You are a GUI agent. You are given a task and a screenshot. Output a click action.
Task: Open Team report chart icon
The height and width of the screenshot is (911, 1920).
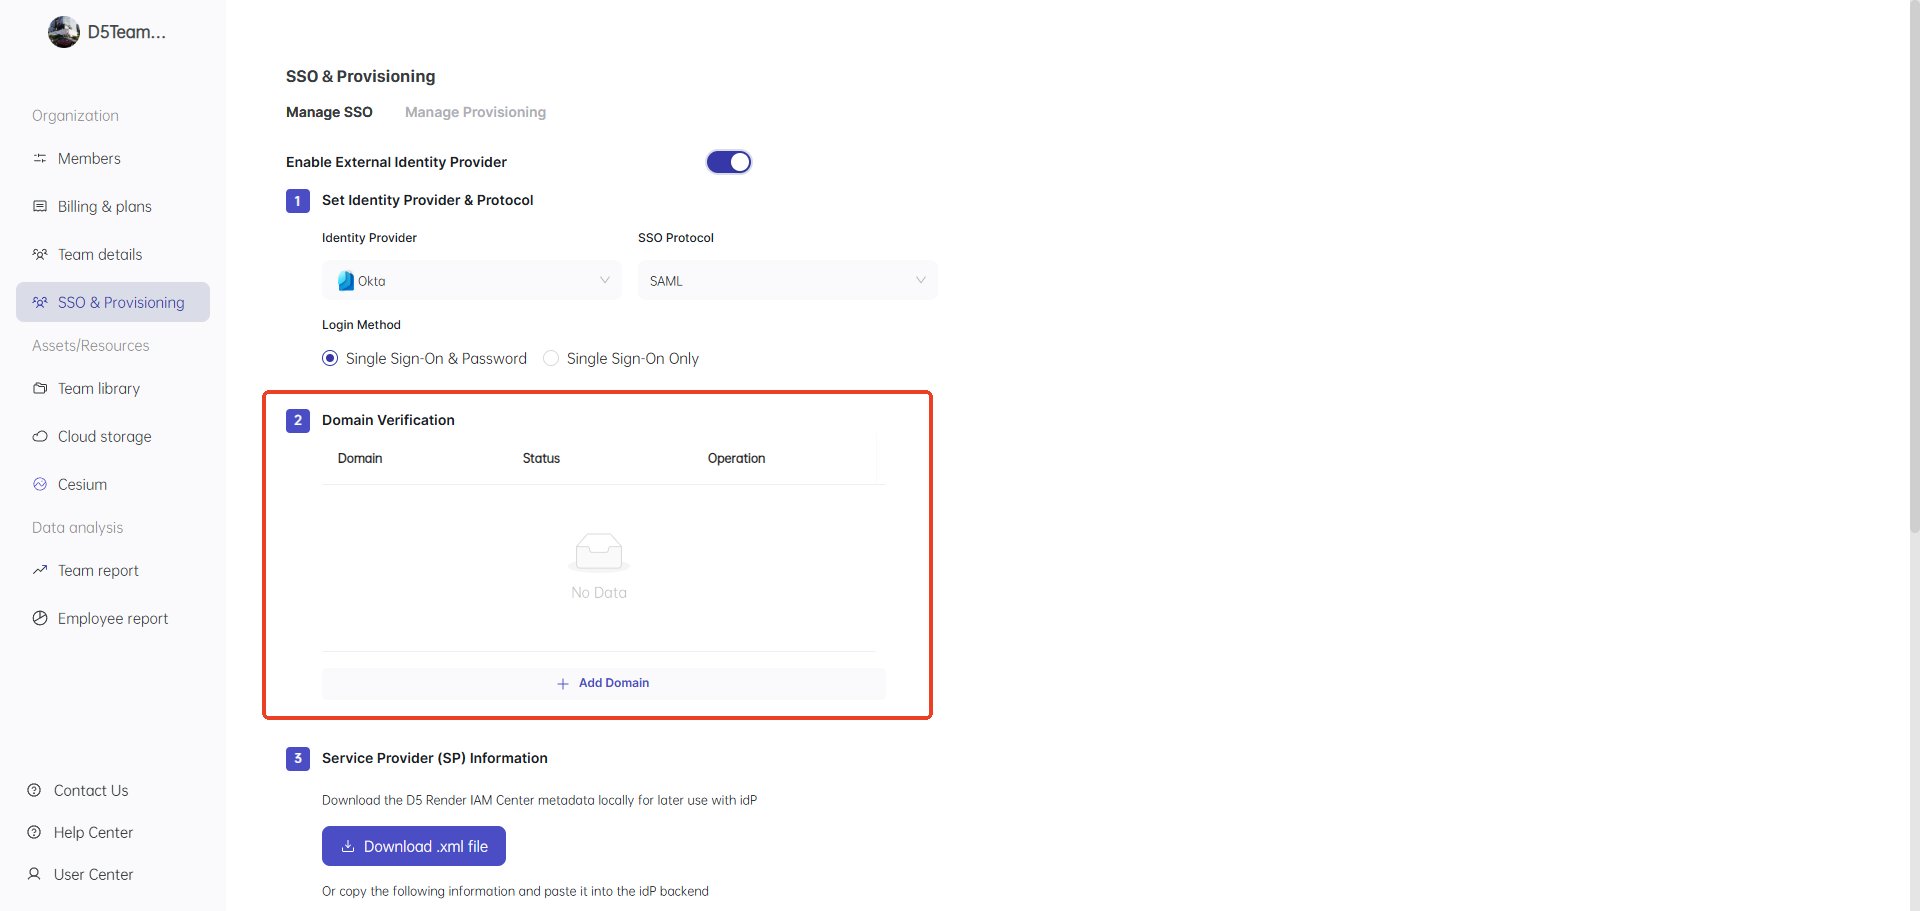[40, 571]
